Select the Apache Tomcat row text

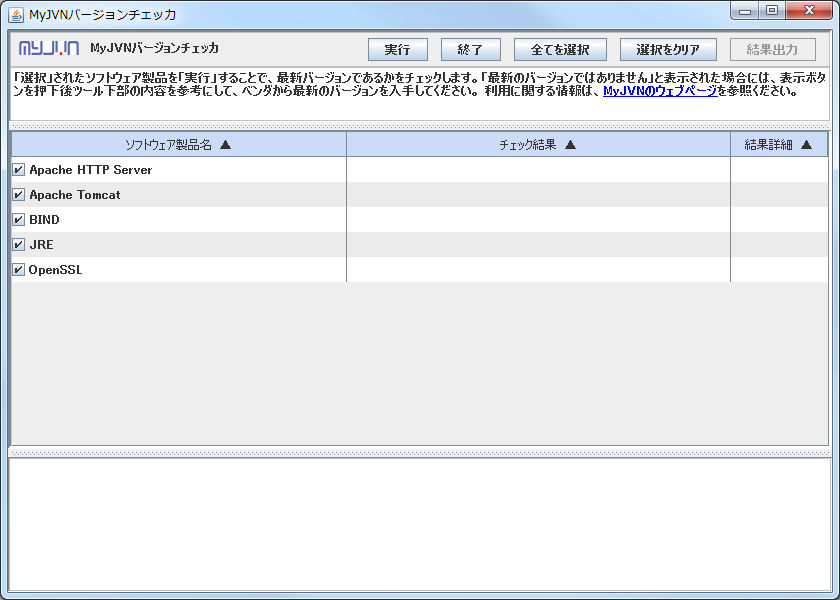coord(75,195)
